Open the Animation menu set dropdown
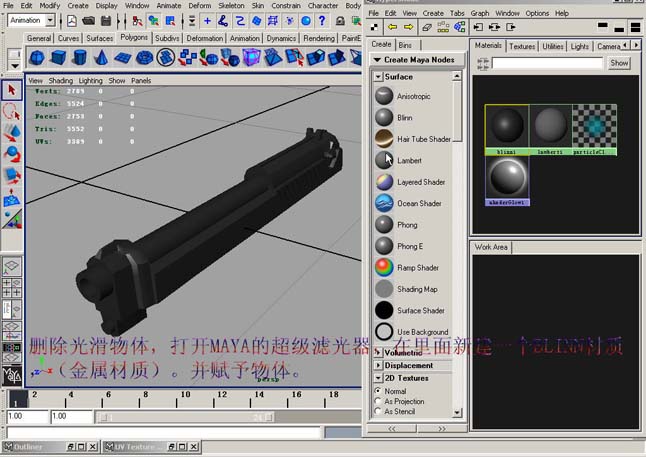Viewport: 646px width, 457px height. coord(50,20)
